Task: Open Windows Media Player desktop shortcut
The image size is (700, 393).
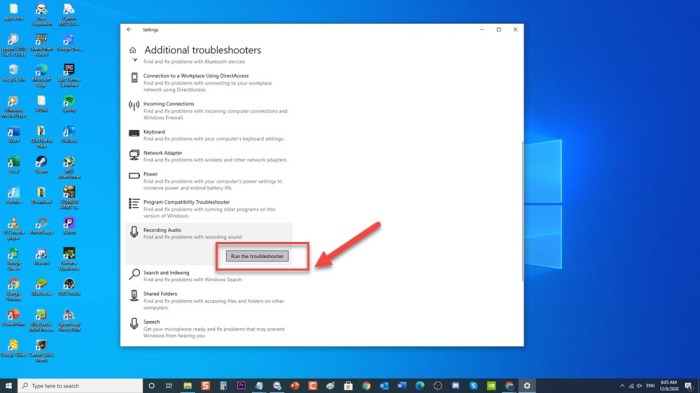Action: [13, 106]
